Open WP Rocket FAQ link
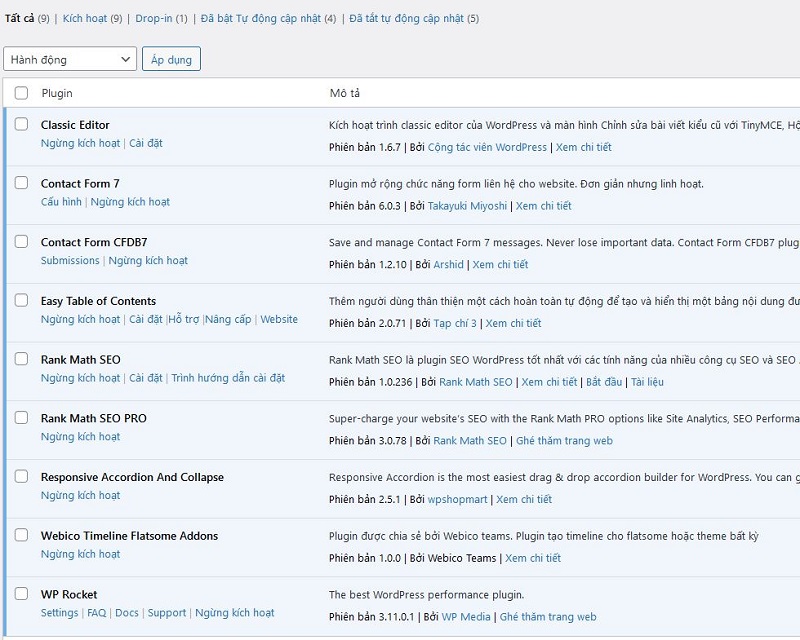Viewport: 800px width, 640px height. (97, 613)
